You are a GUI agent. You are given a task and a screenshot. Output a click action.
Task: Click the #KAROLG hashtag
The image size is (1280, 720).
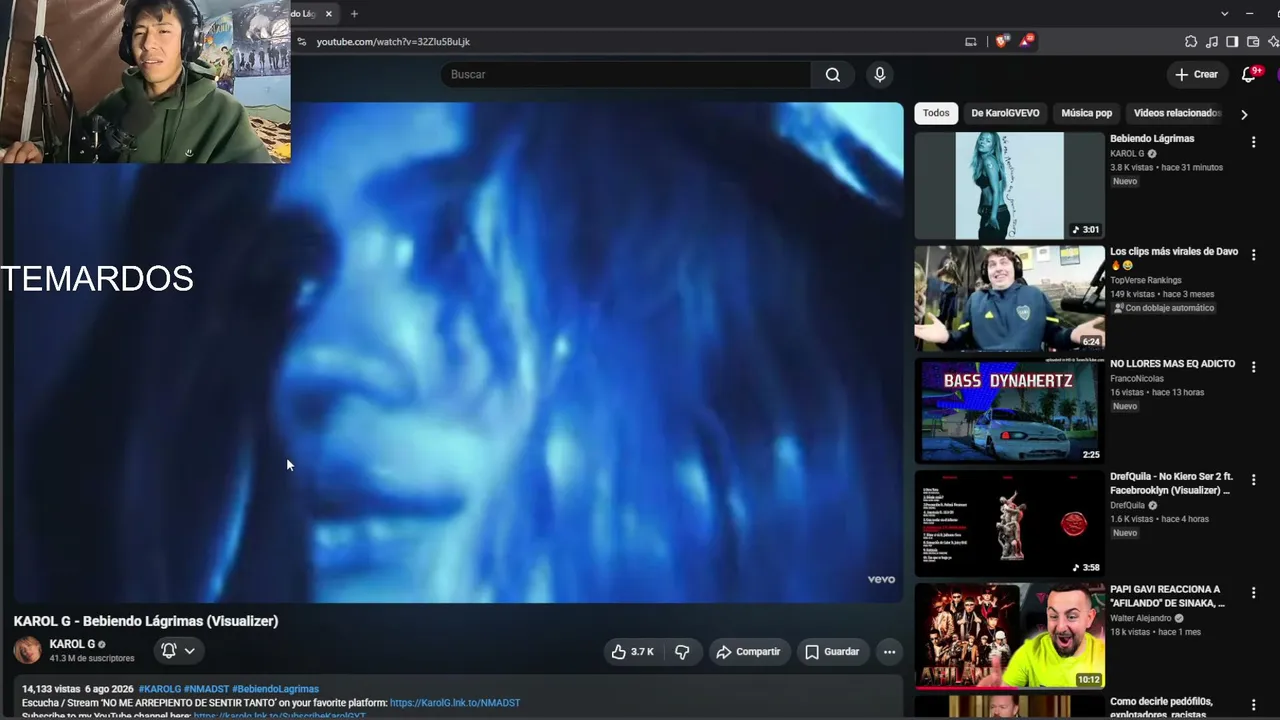tap(160, 689)
